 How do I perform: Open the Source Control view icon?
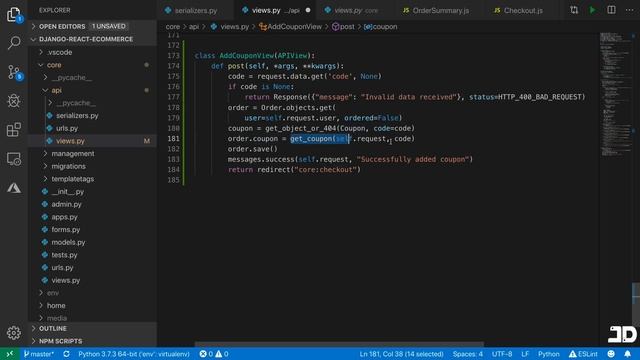13,72
